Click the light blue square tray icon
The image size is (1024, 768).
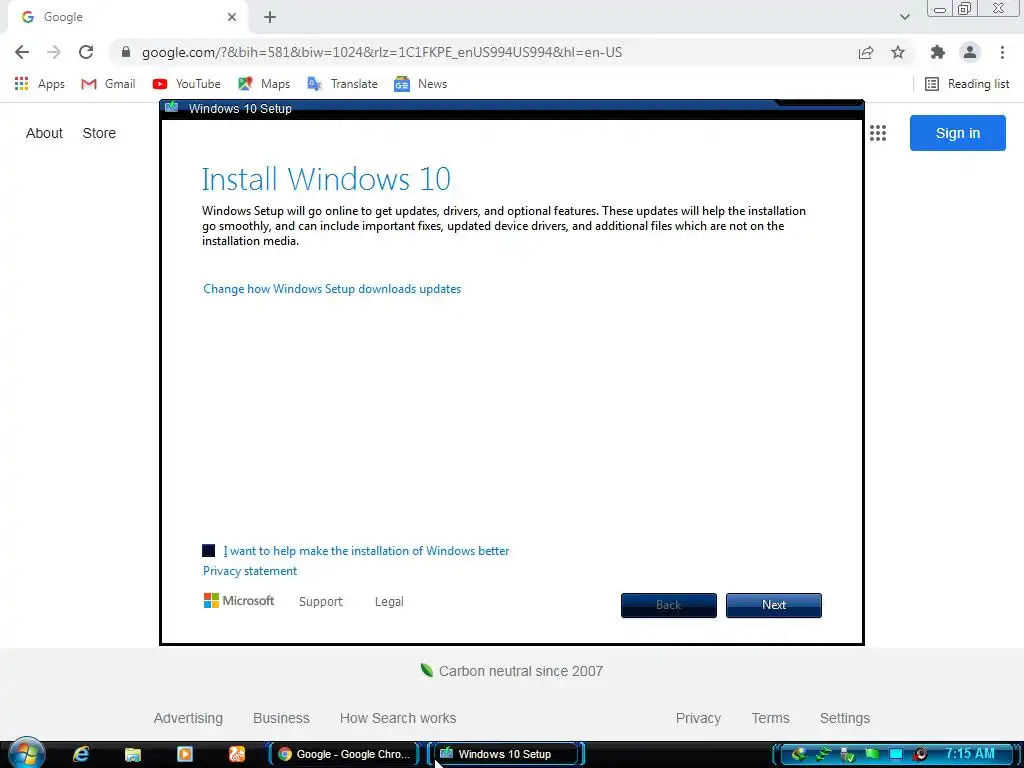point(896,754)
